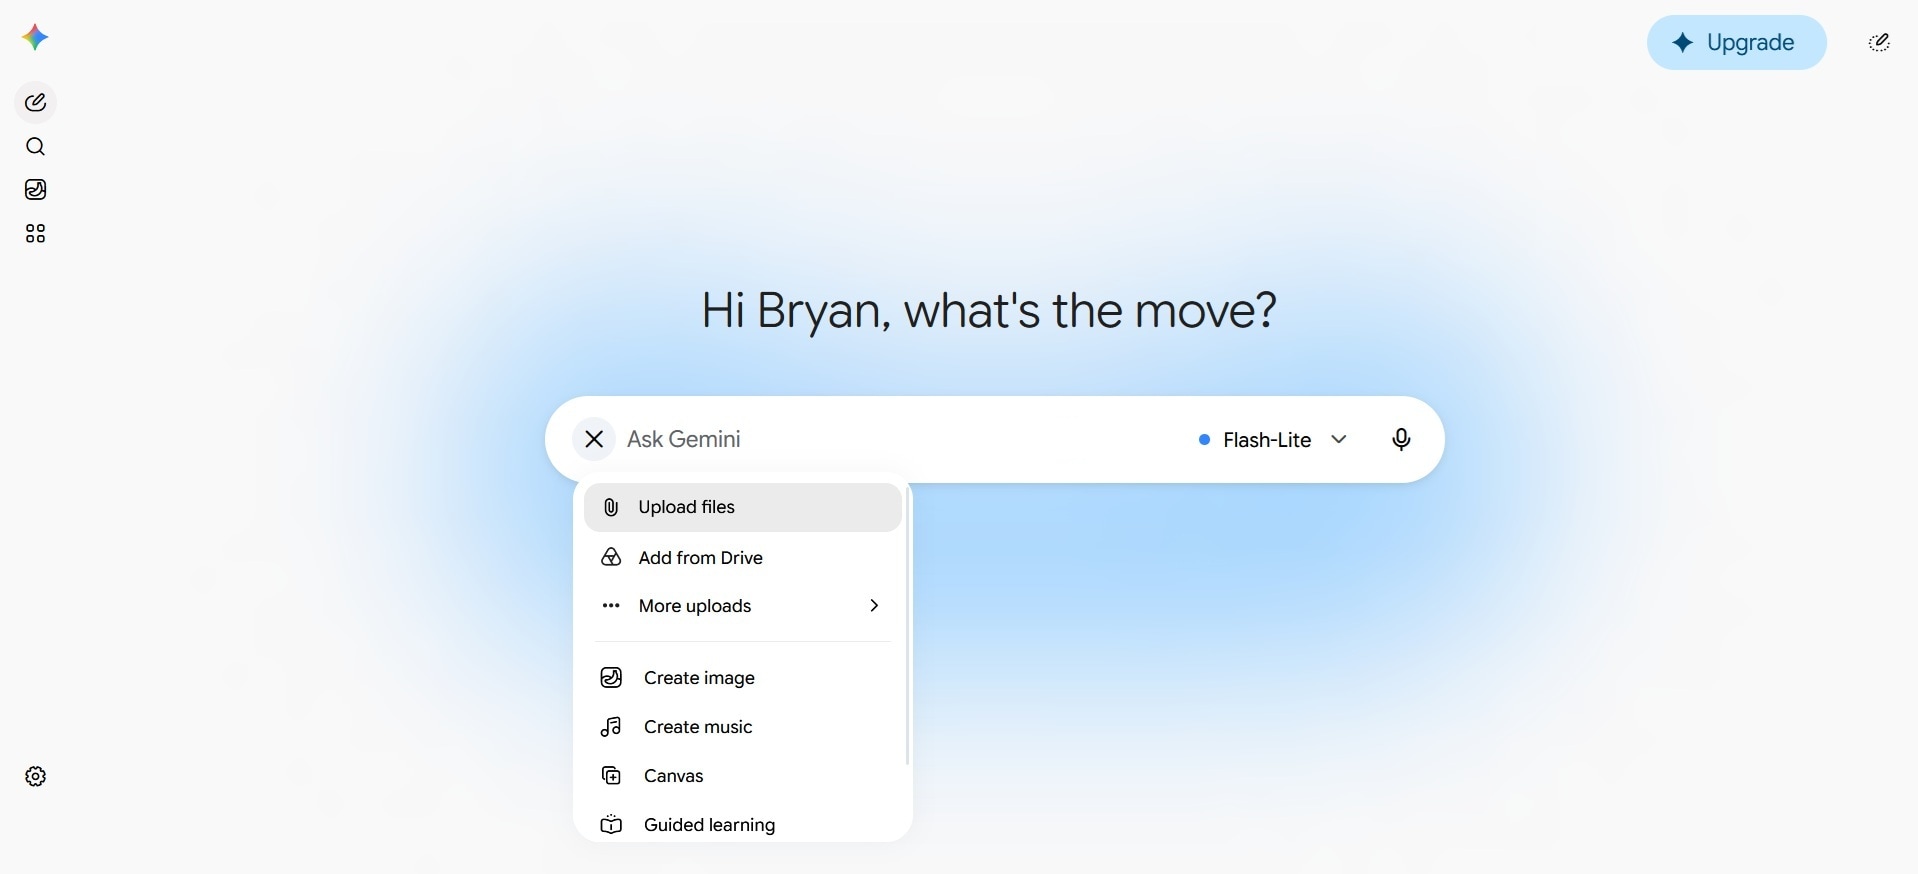The height and width of the screenshot is (874, 1918).
Task: Close the upload menu with X
Action: pyautogui.click(x=594, y=439)
